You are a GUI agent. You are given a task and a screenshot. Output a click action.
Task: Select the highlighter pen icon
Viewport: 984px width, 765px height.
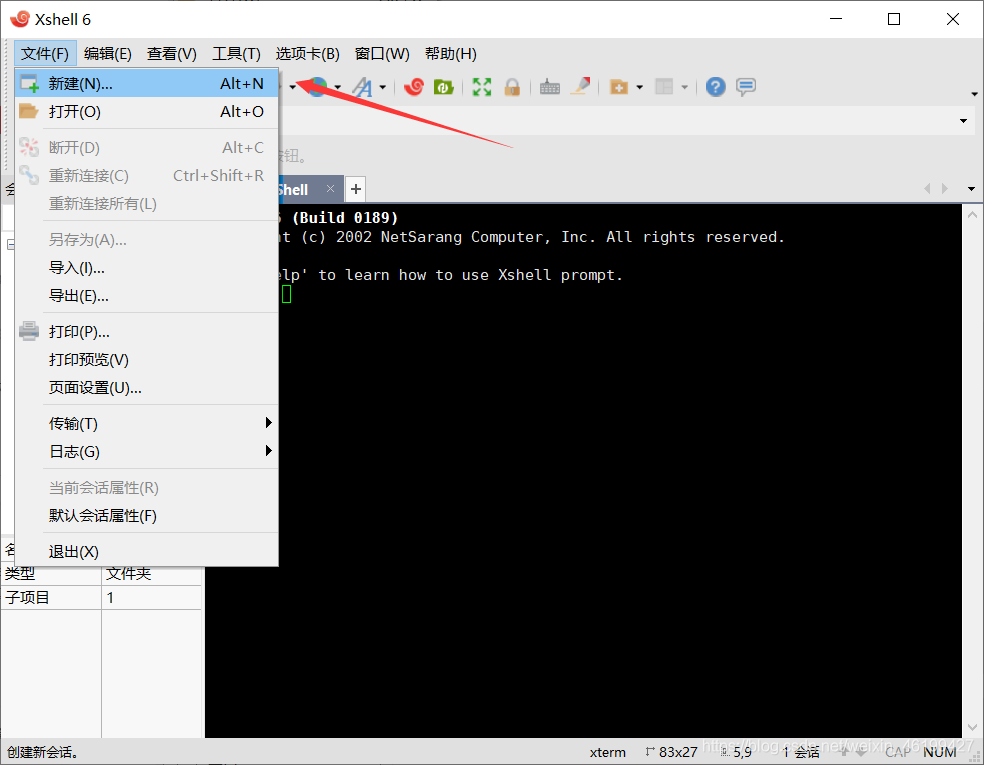[580, 87]
